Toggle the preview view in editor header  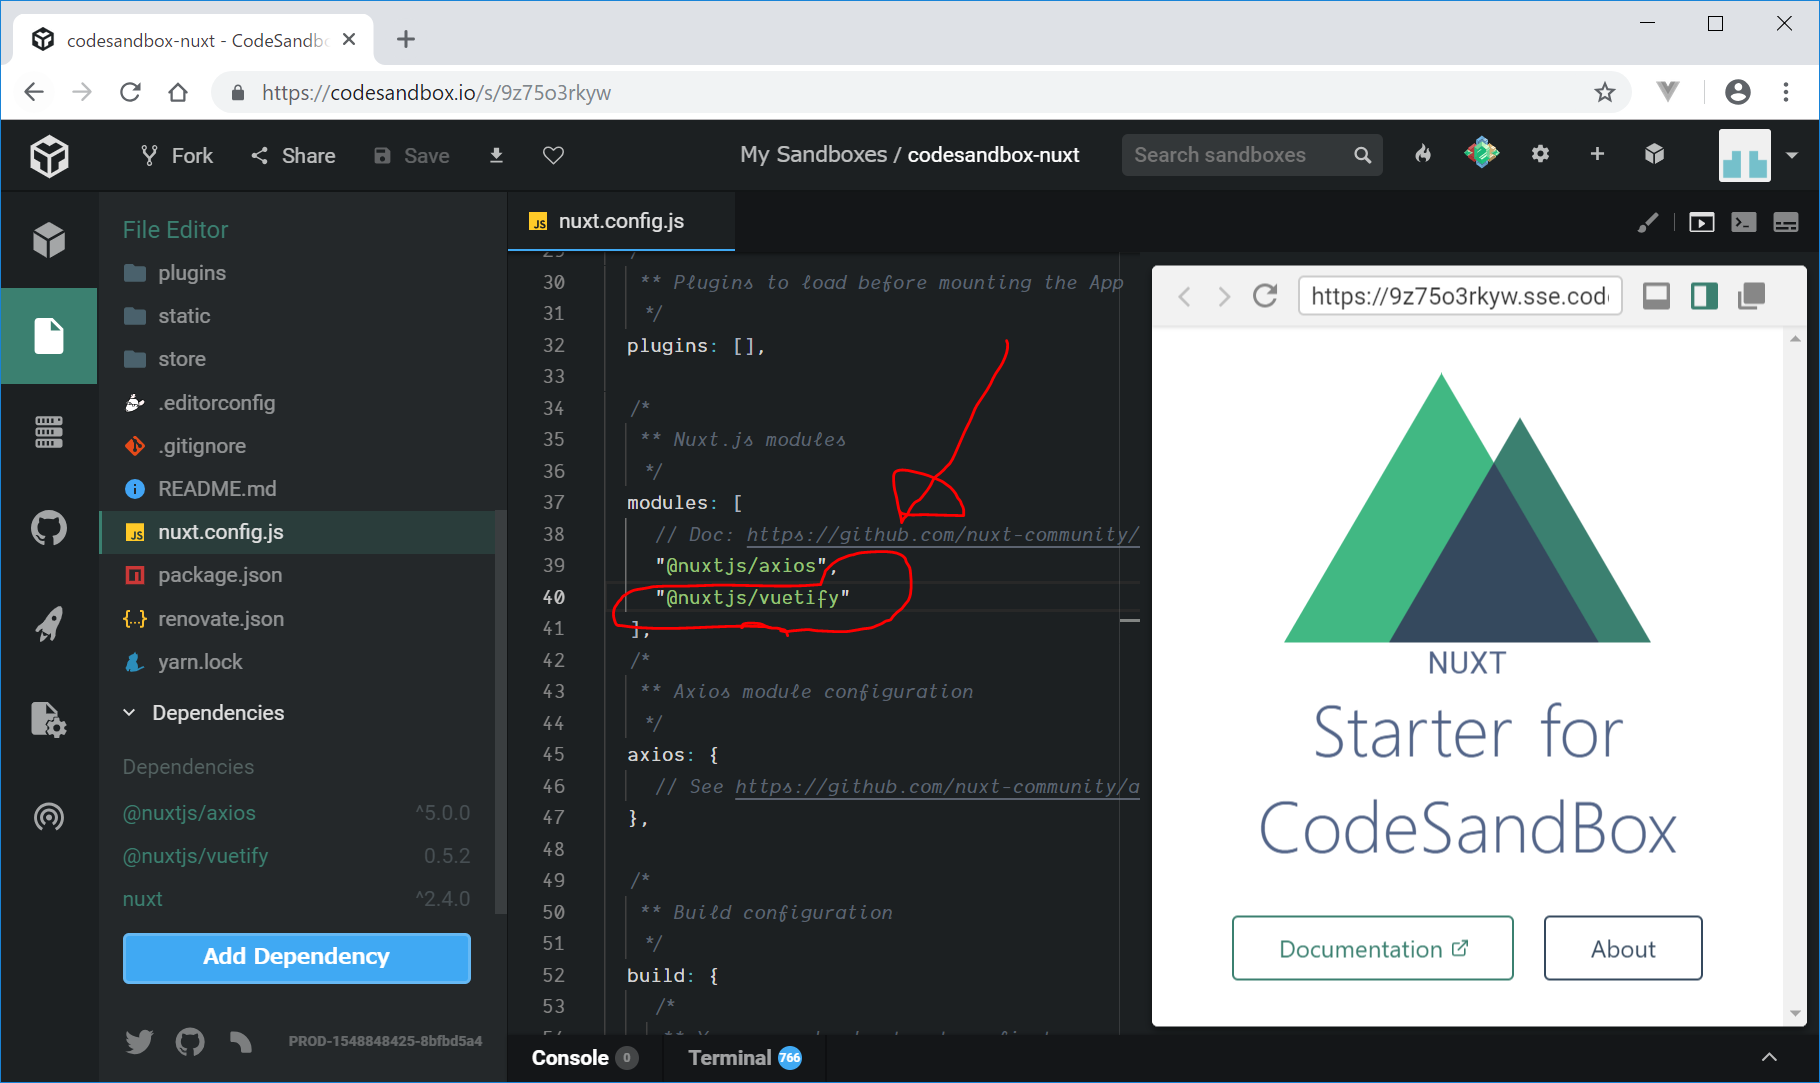pos(1701,222)
